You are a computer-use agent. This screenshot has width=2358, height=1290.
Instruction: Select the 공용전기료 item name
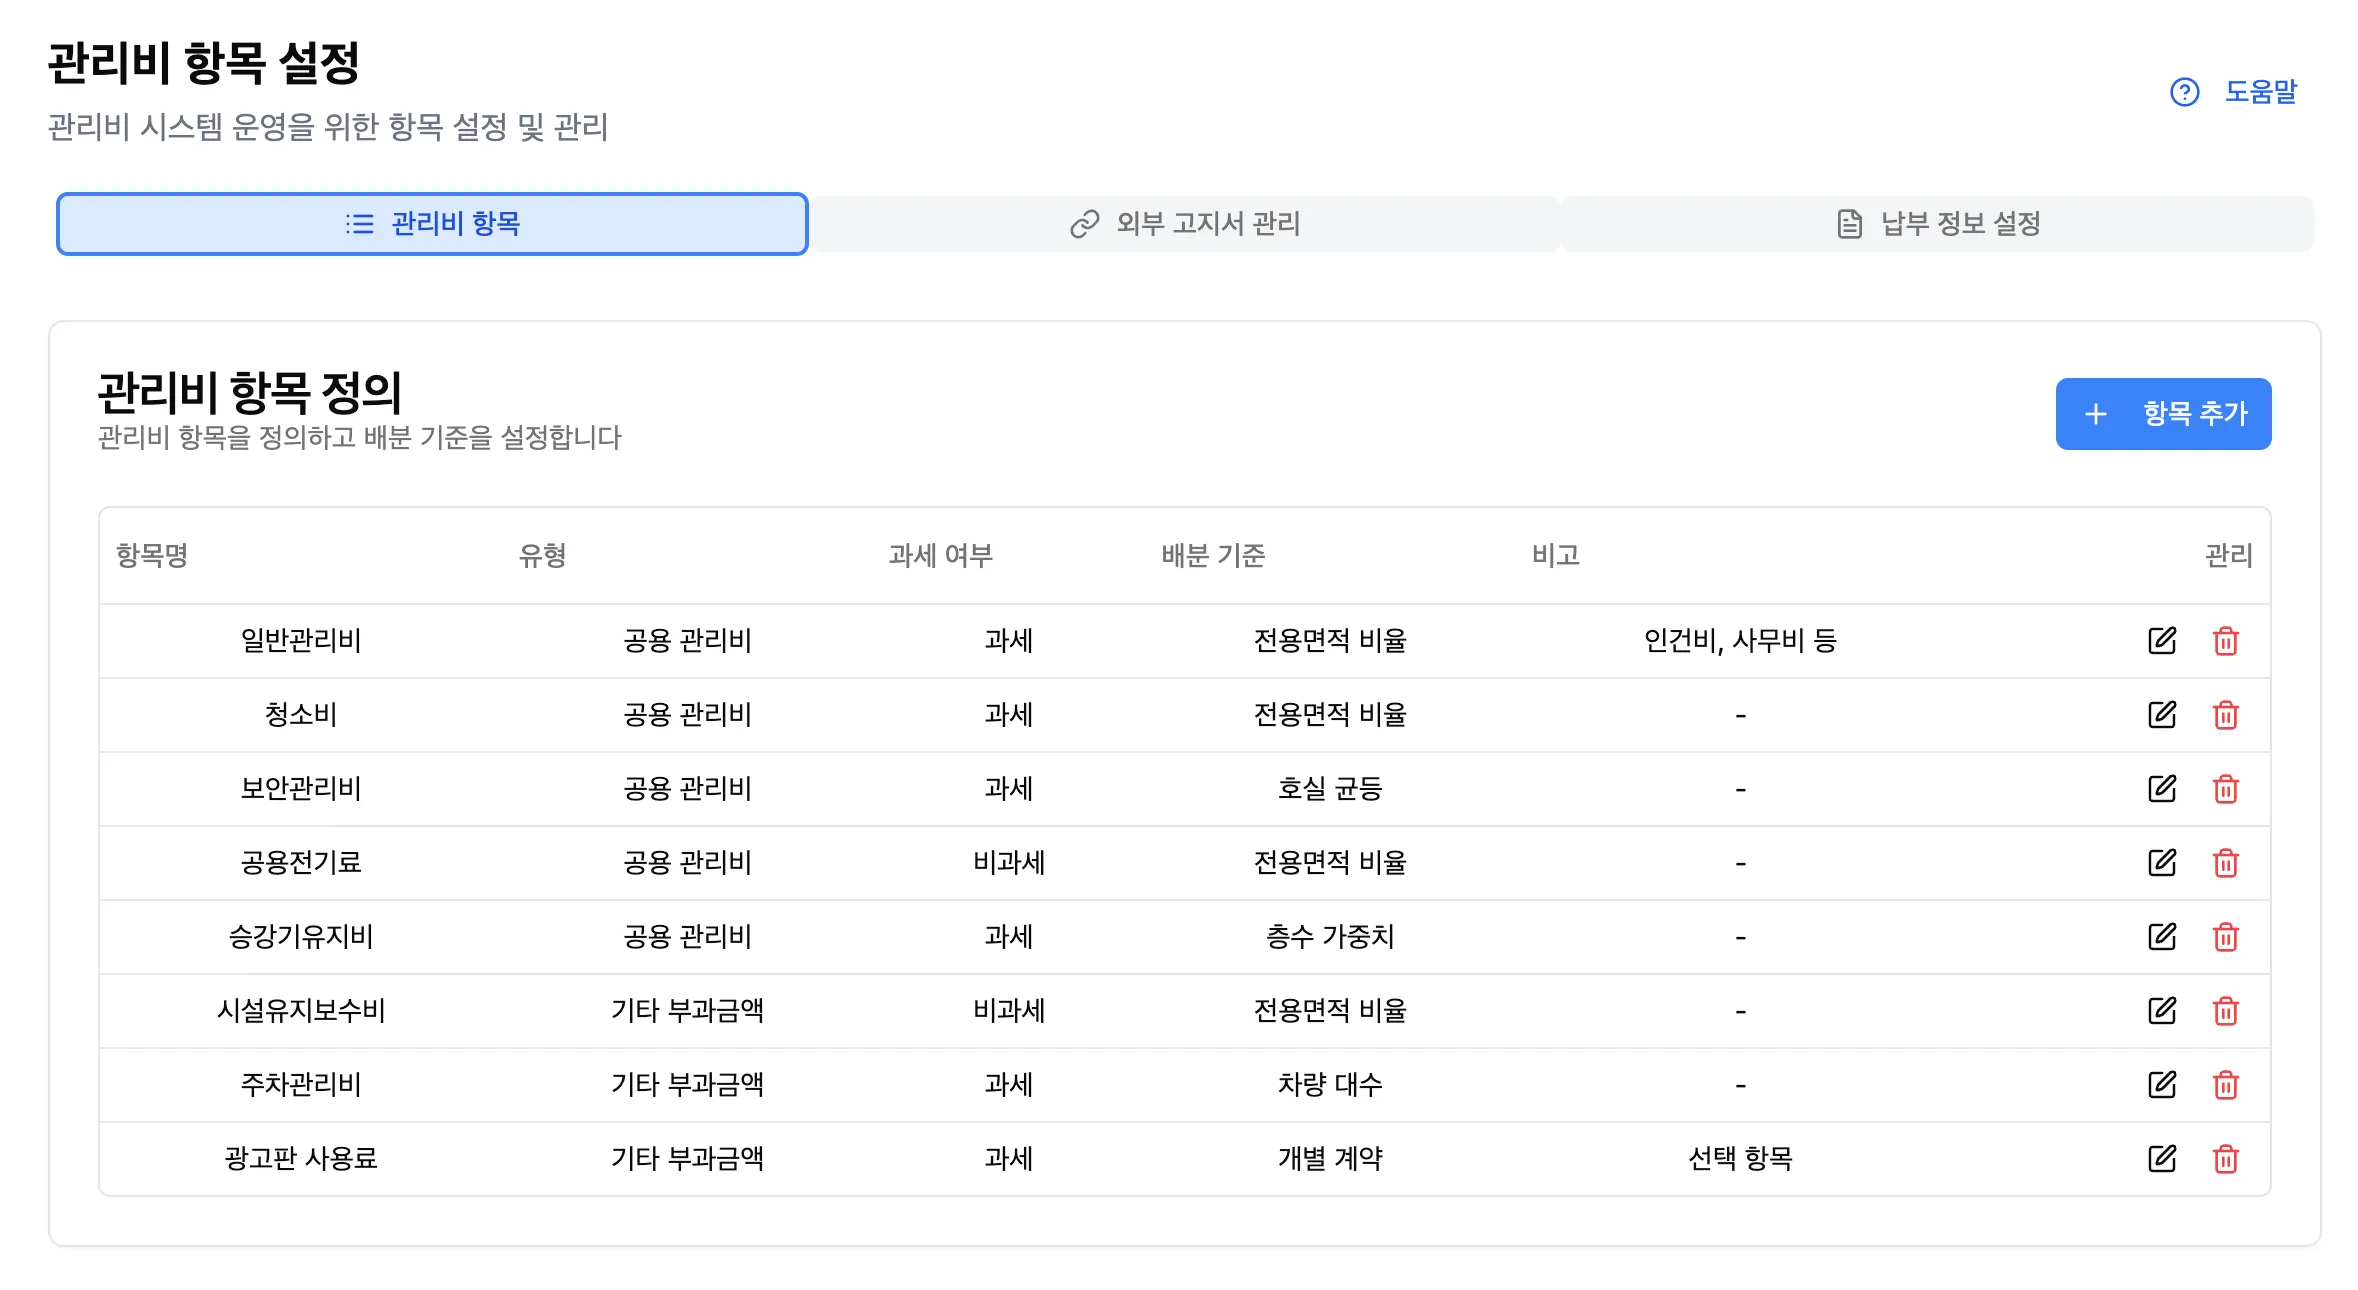tap(301, 862)
